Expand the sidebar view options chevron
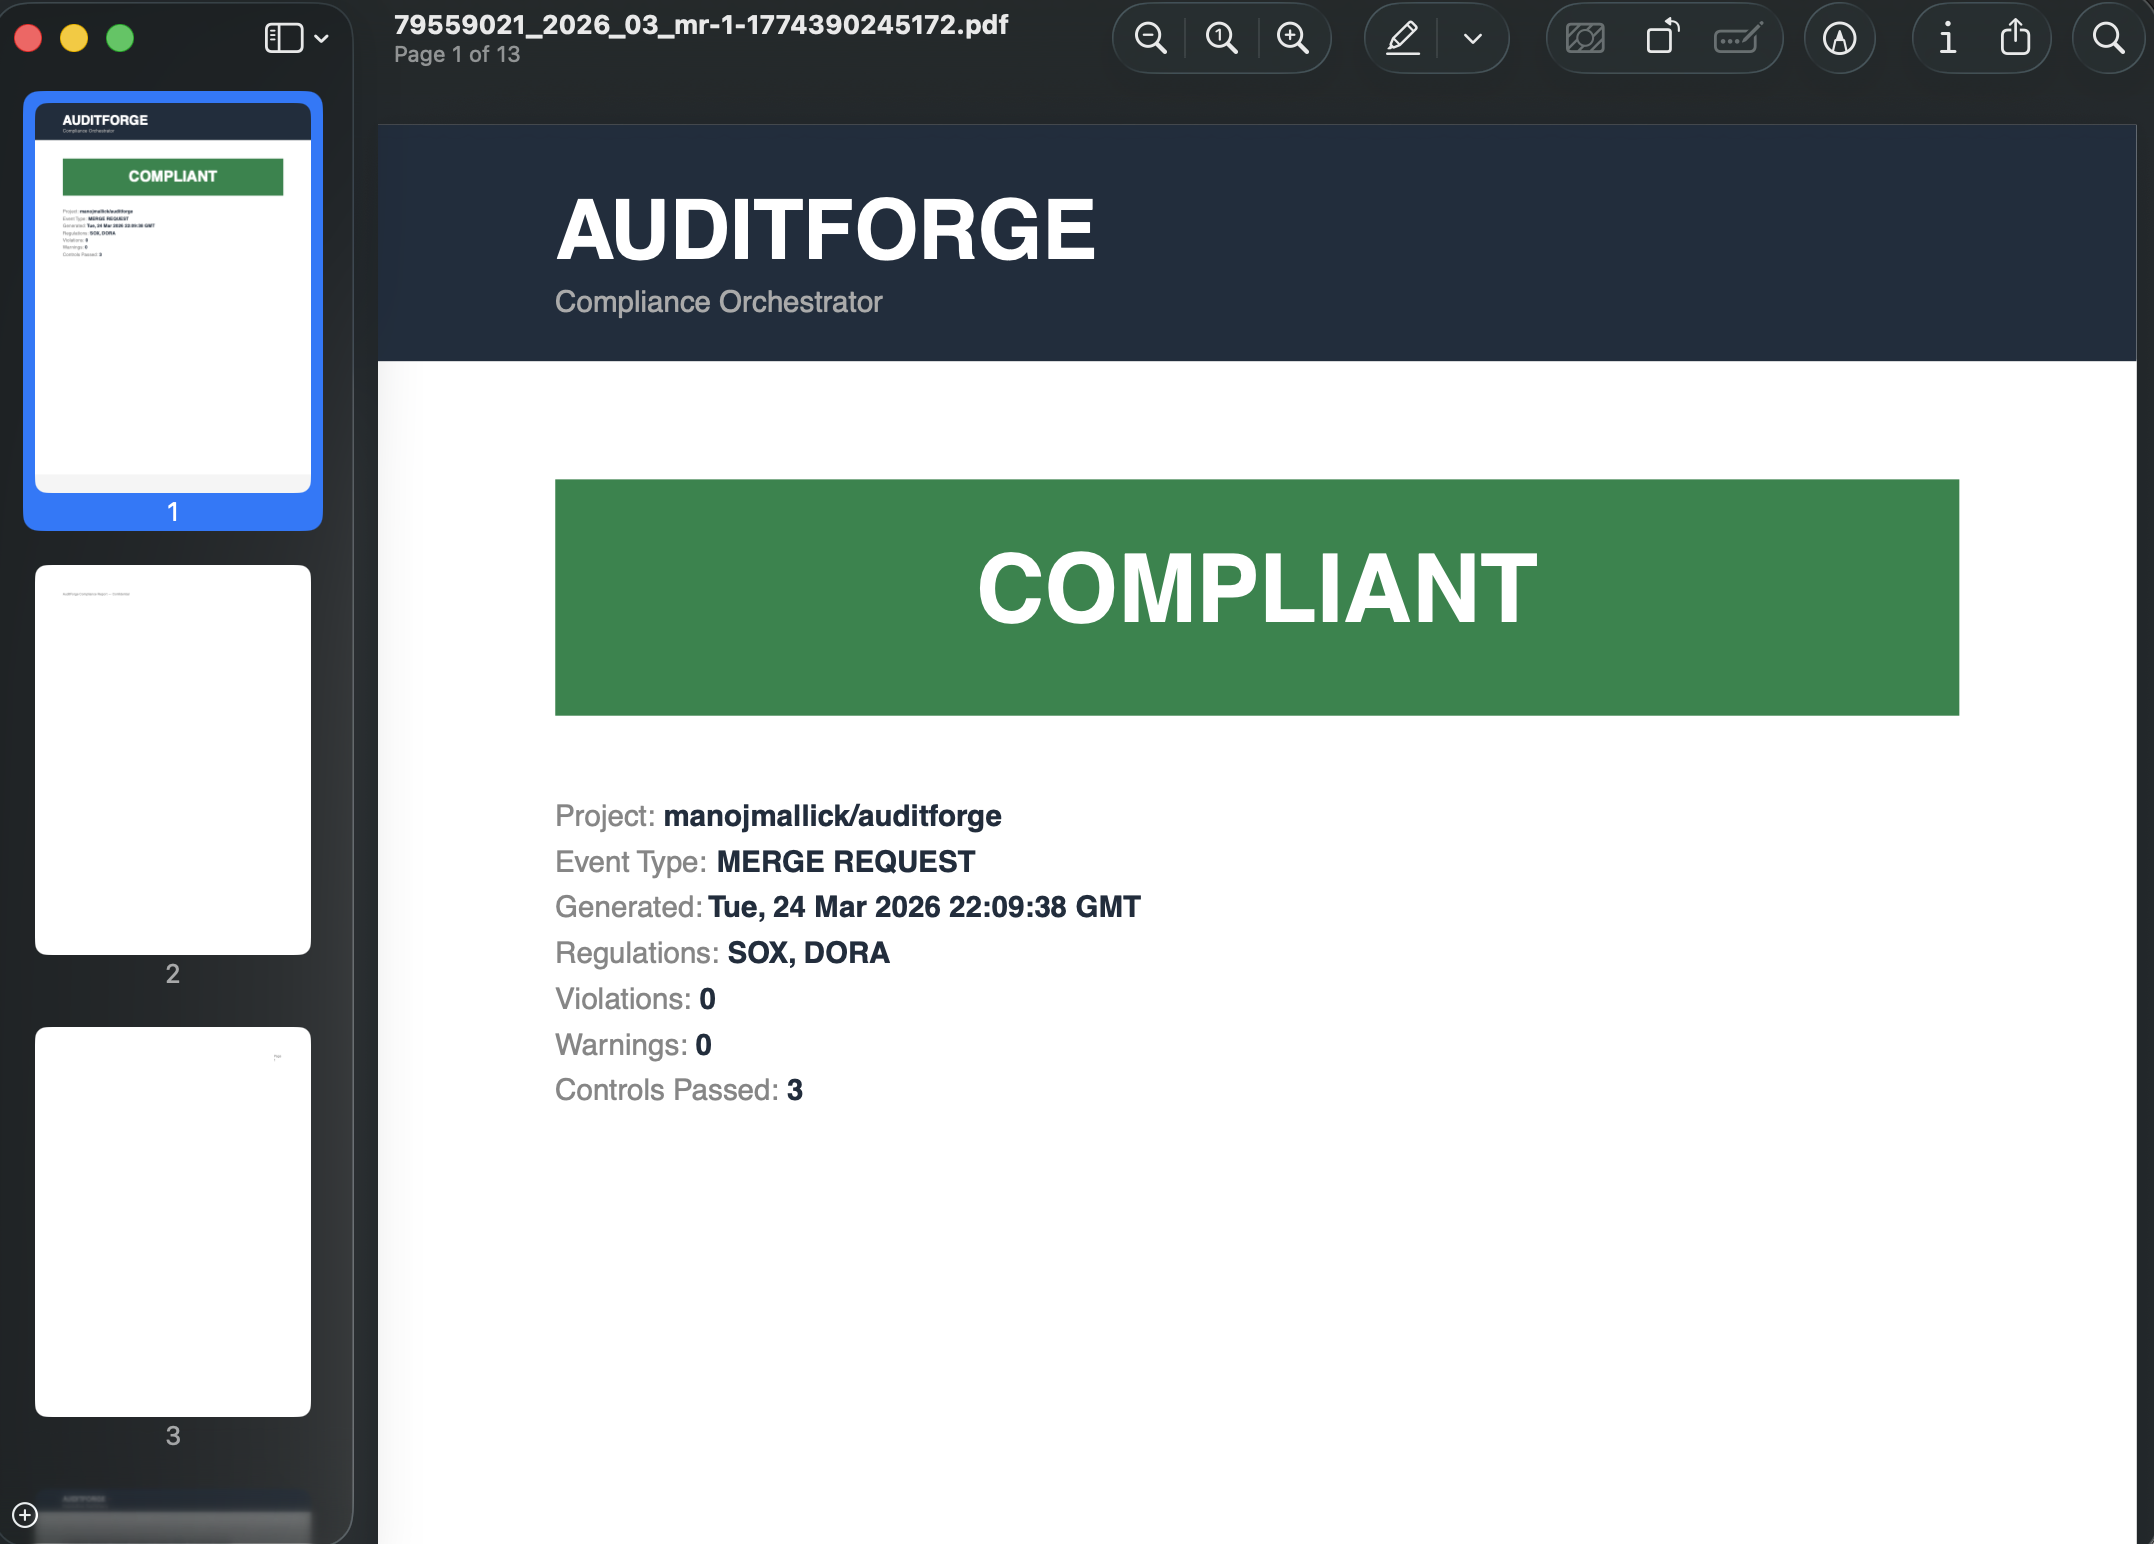This screenshot has height=1544, width=2154. tap(322, 39)
